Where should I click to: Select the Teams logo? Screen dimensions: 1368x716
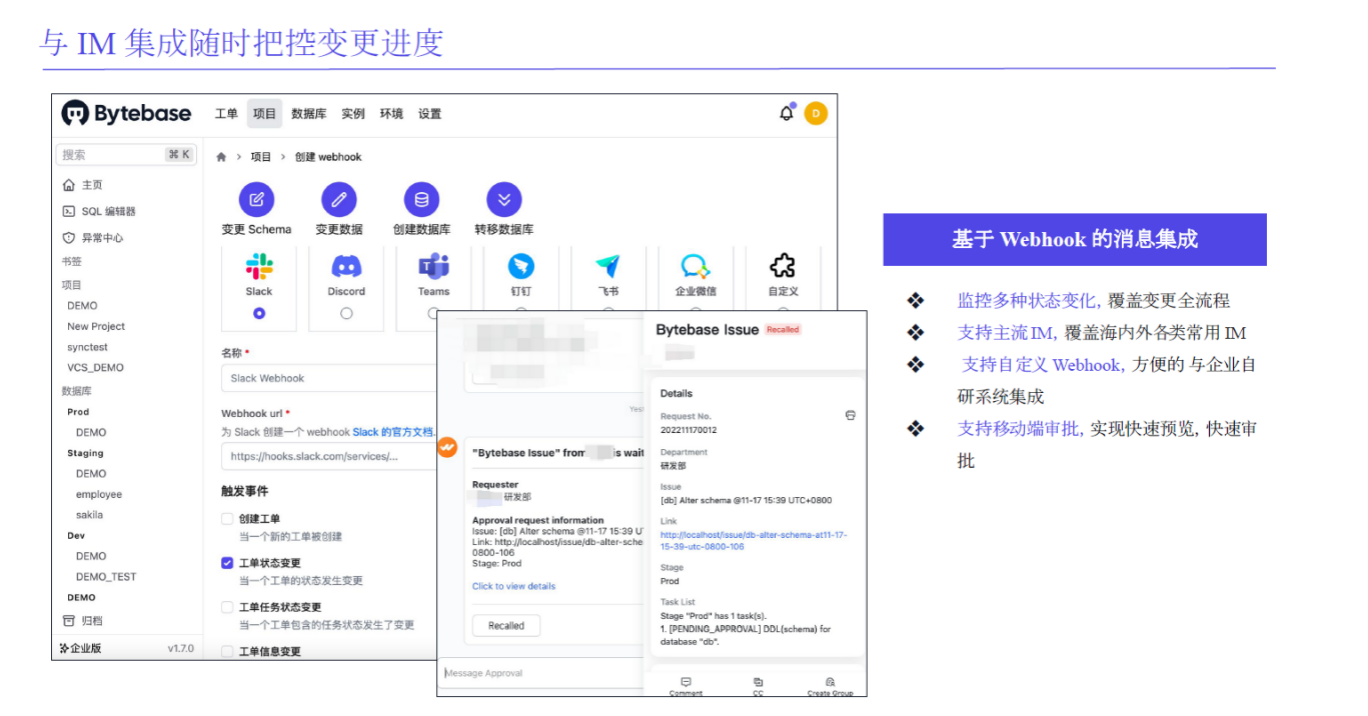[x=434, y=266]
